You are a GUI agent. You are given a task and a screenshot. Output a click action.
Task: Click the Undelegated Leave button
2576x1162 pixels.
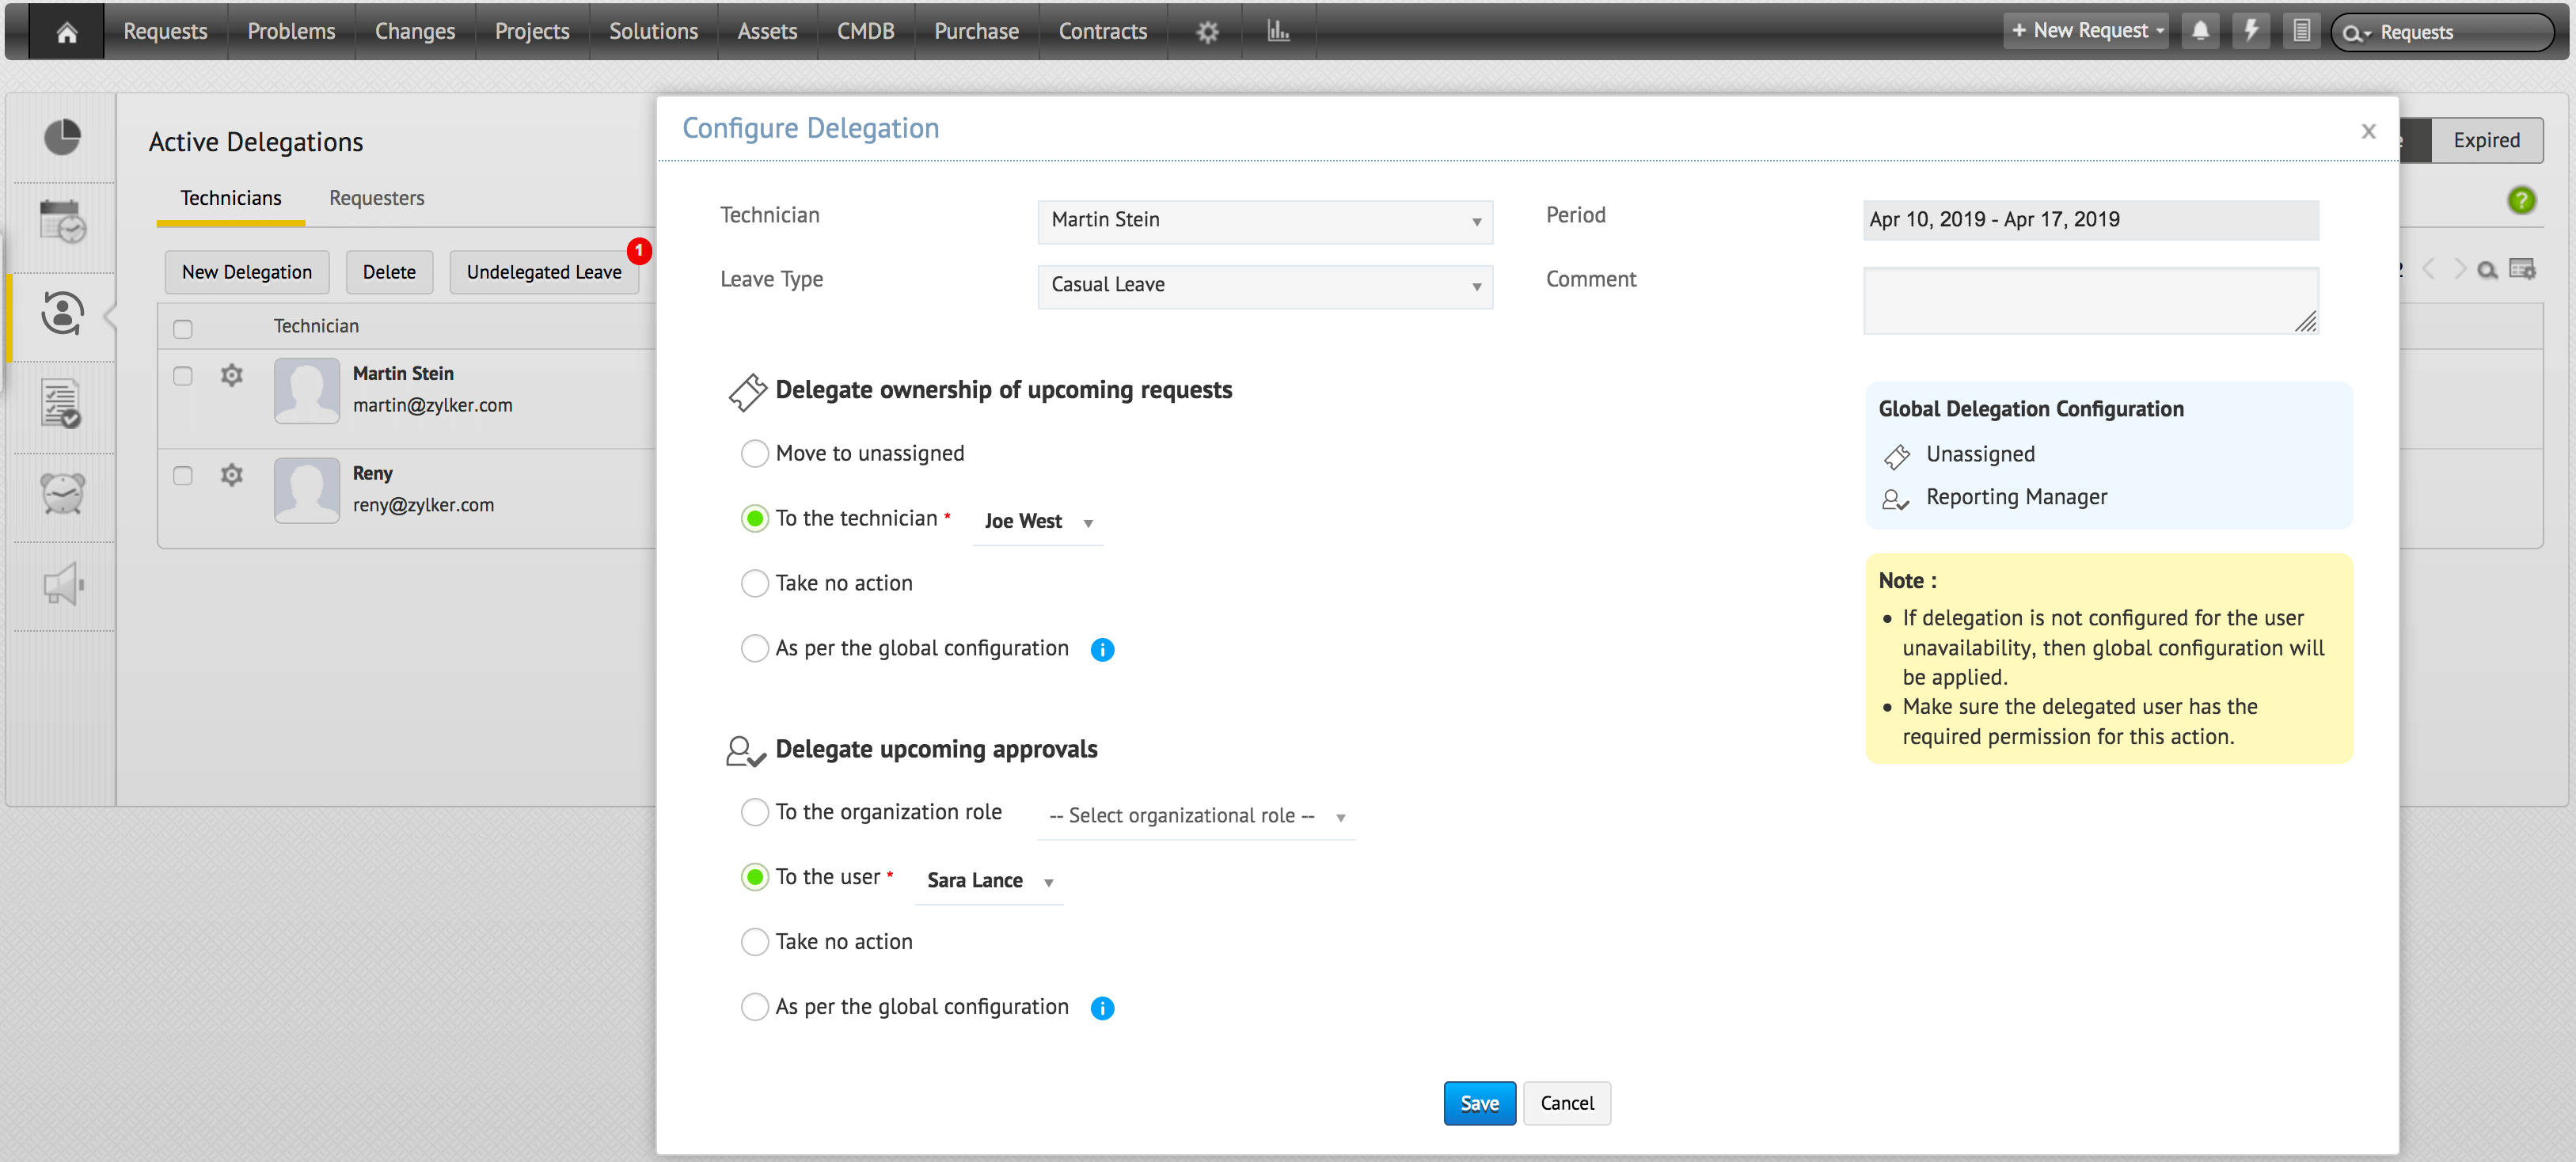[543, 272]
